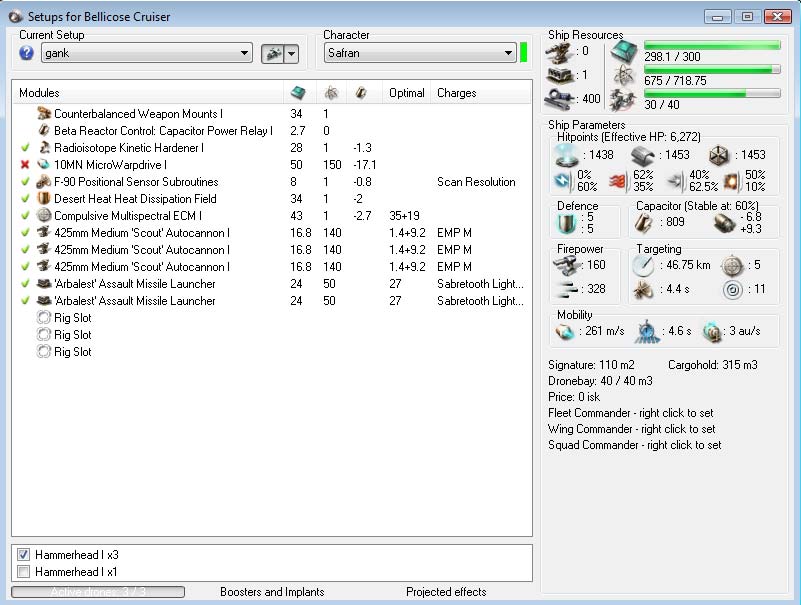
Task: Check the Hammerhead I x1 drone checkbox
Action: pyautogui.click(x=23, y=572)
